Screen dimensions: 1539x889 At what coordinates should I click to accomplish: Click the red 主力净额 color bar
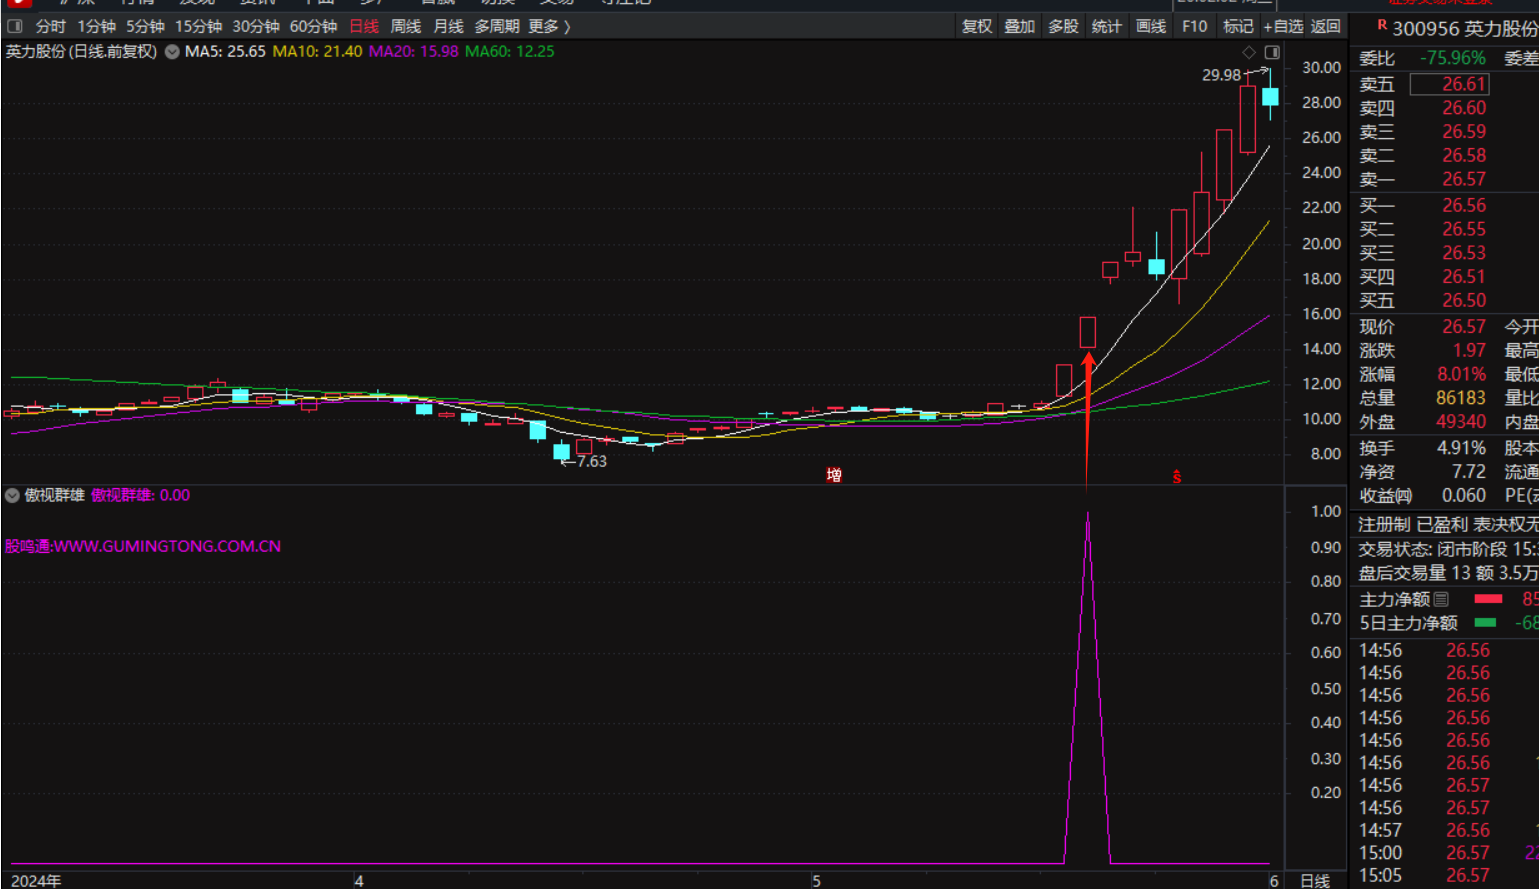click(1488, 599)
